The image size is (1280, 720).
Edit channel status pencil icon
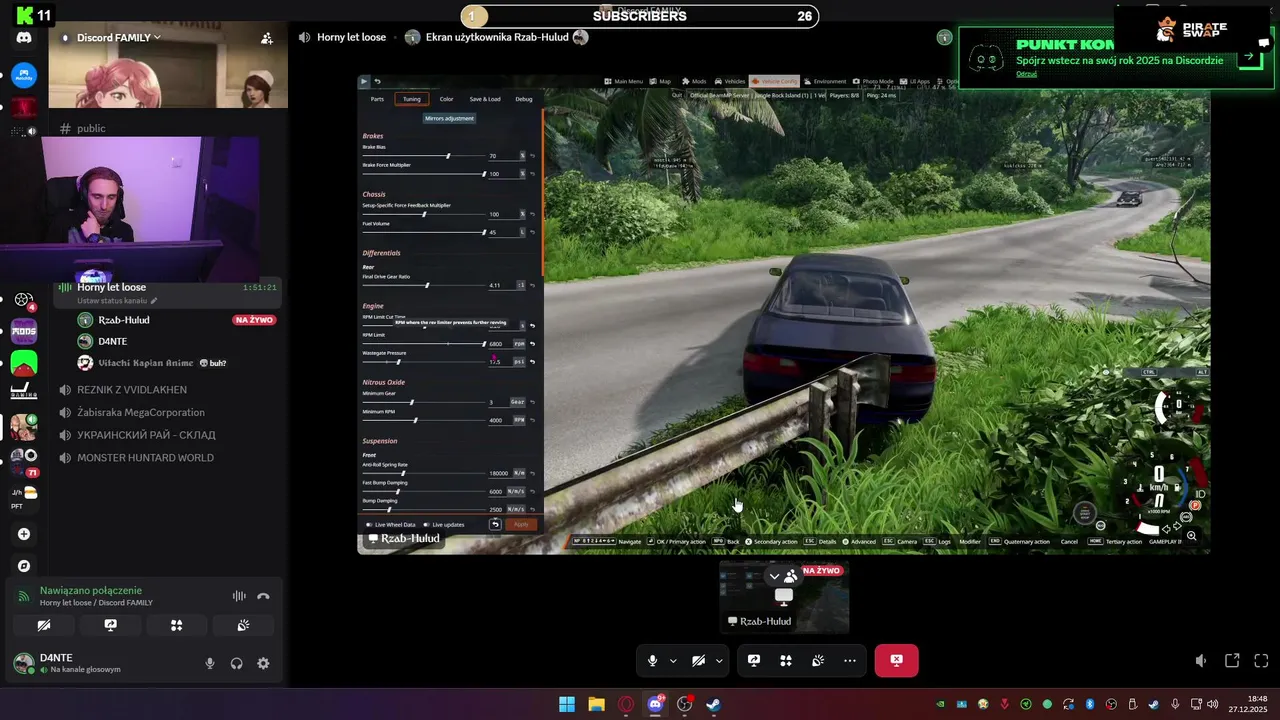(x=154, y=301)
